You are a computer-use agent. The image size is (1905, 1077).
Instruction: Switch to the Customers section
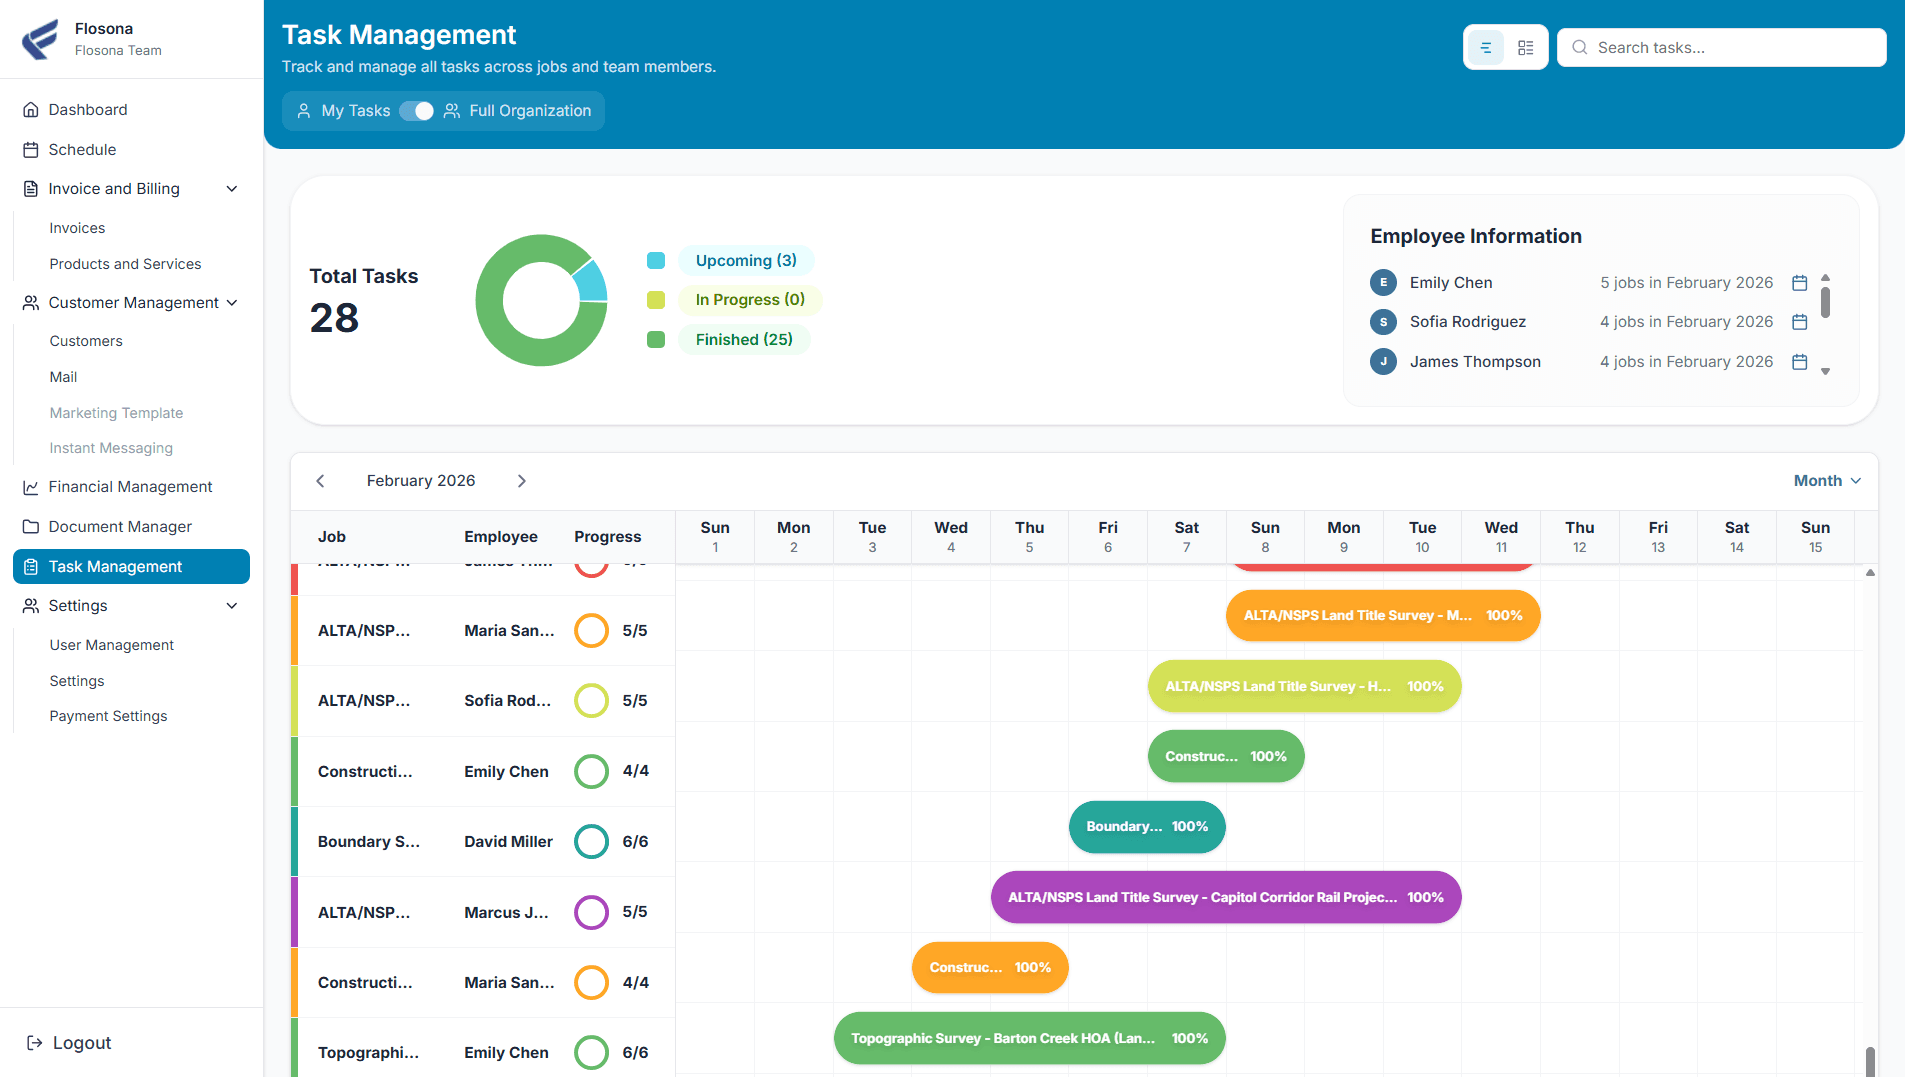coord(86,340)
